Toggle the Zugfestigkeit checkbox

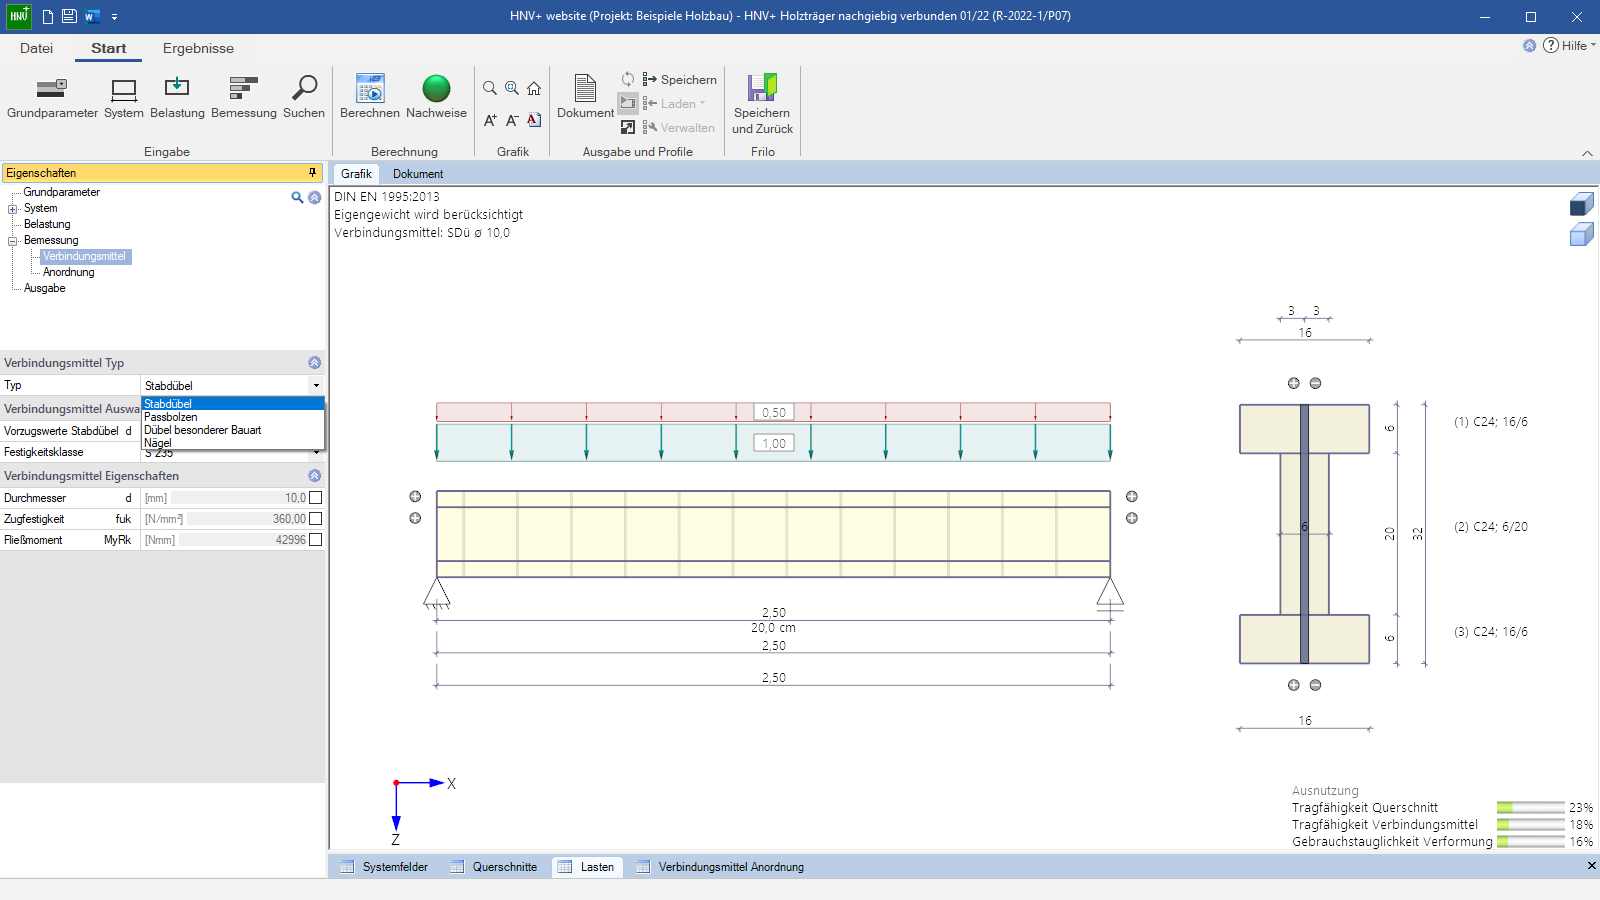coord(316,518)
